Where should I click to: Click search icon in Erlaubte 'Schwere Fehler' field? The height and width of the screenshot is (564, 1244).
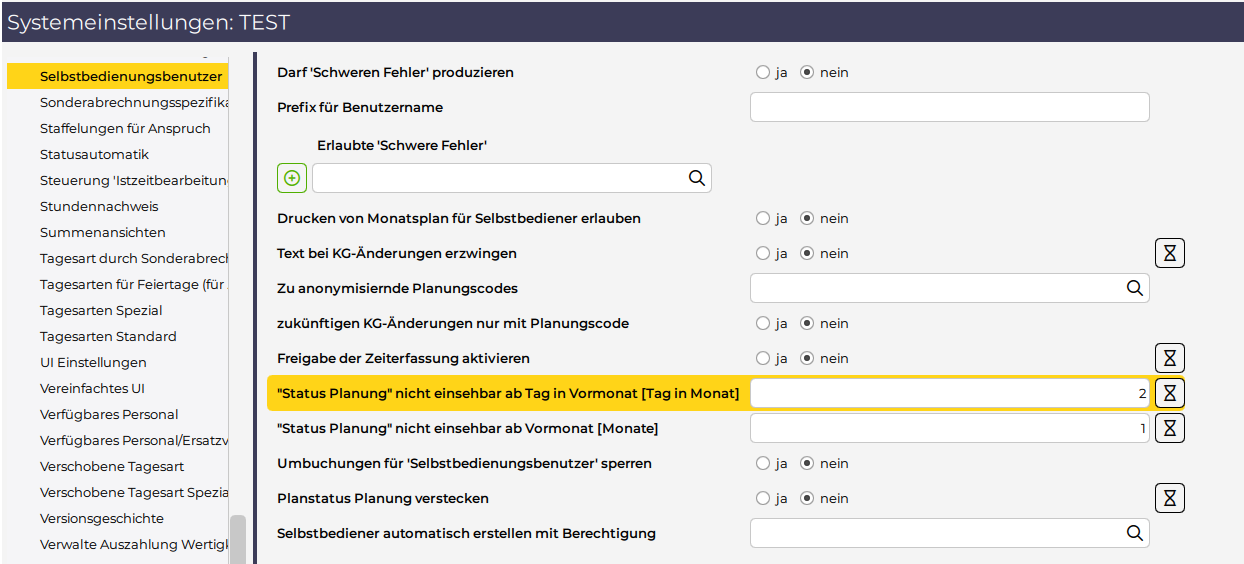coord(696,178)
